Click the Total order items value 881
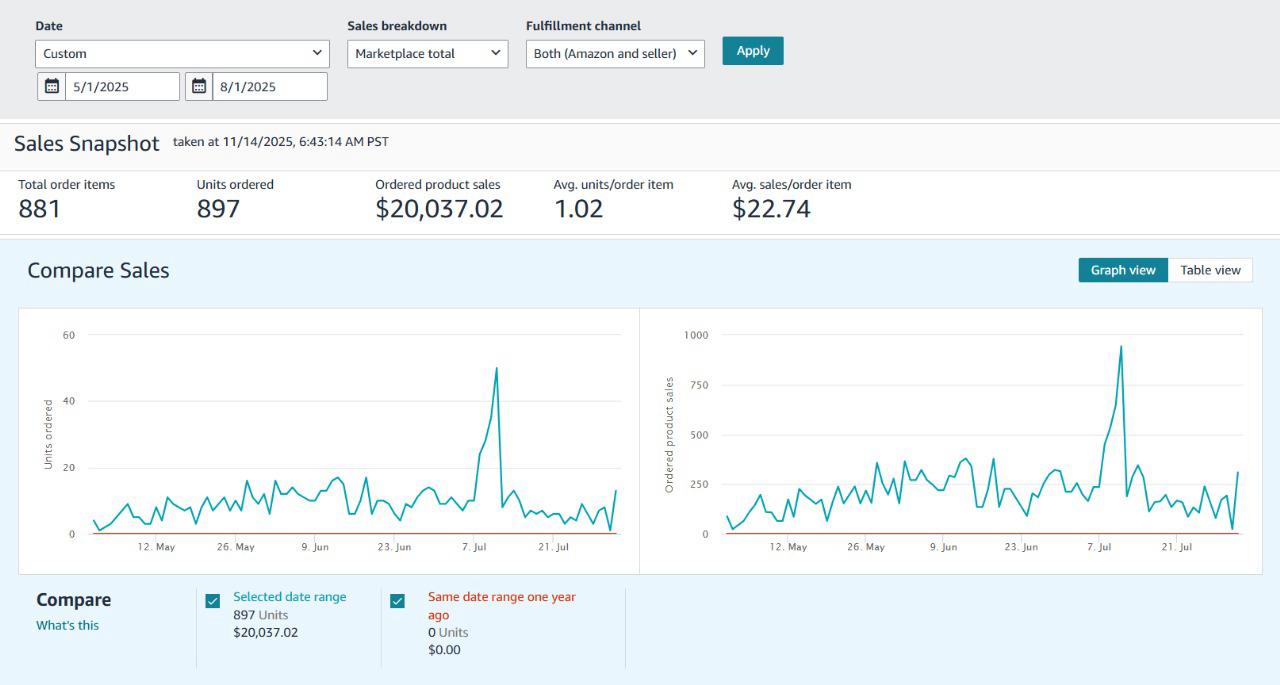 (40, 209)
